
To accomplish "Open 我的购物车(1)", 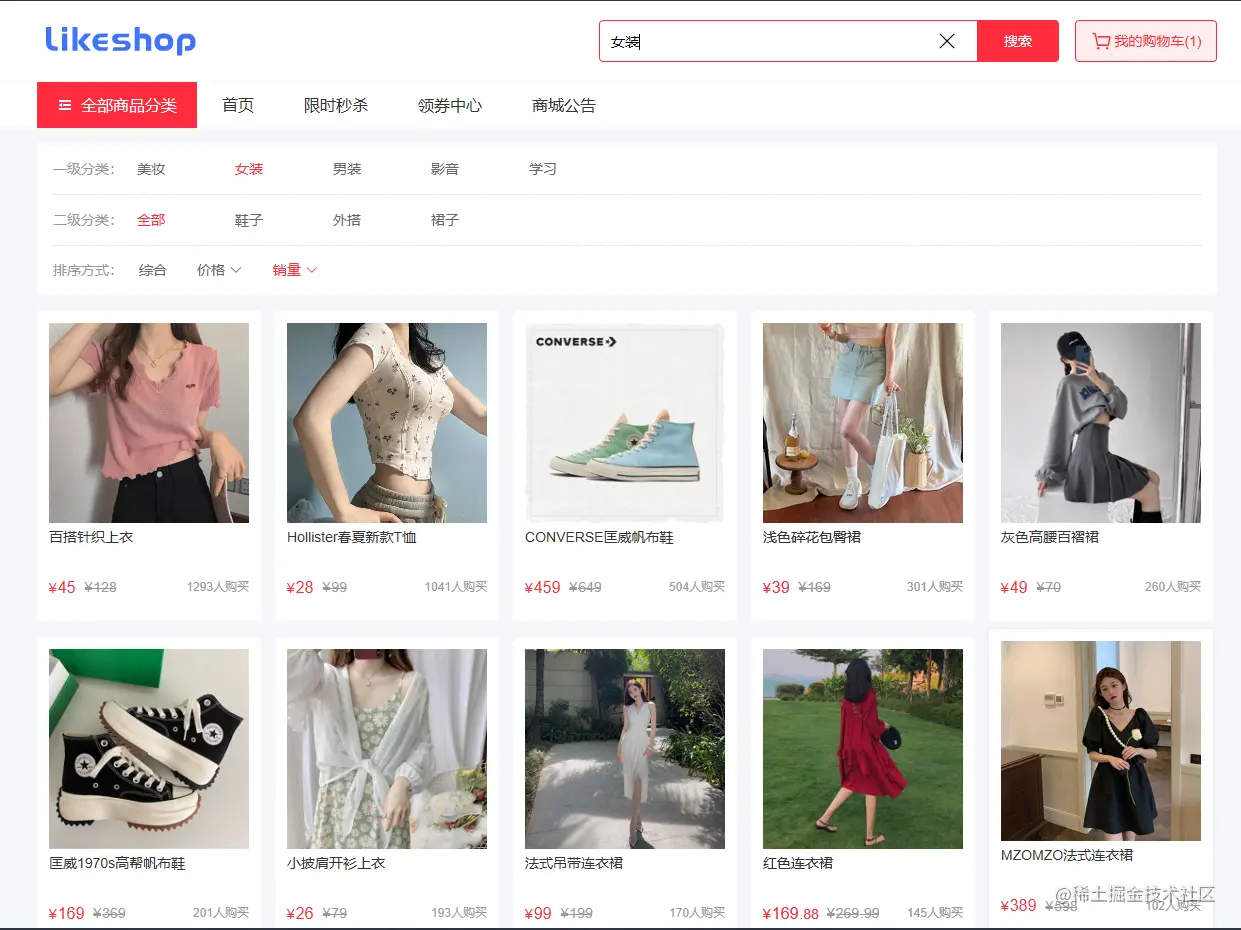I will [x=1146, y=41].
